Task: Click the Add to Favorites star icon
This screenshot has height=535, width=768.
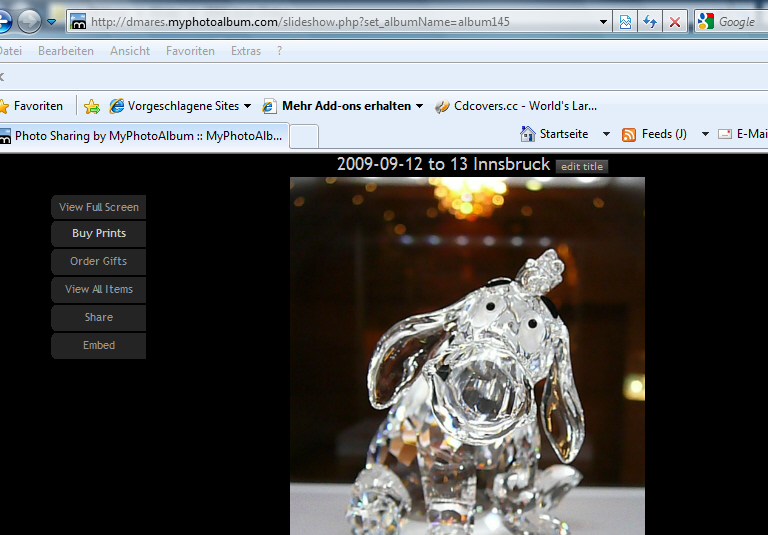Action: coord(92,106)
